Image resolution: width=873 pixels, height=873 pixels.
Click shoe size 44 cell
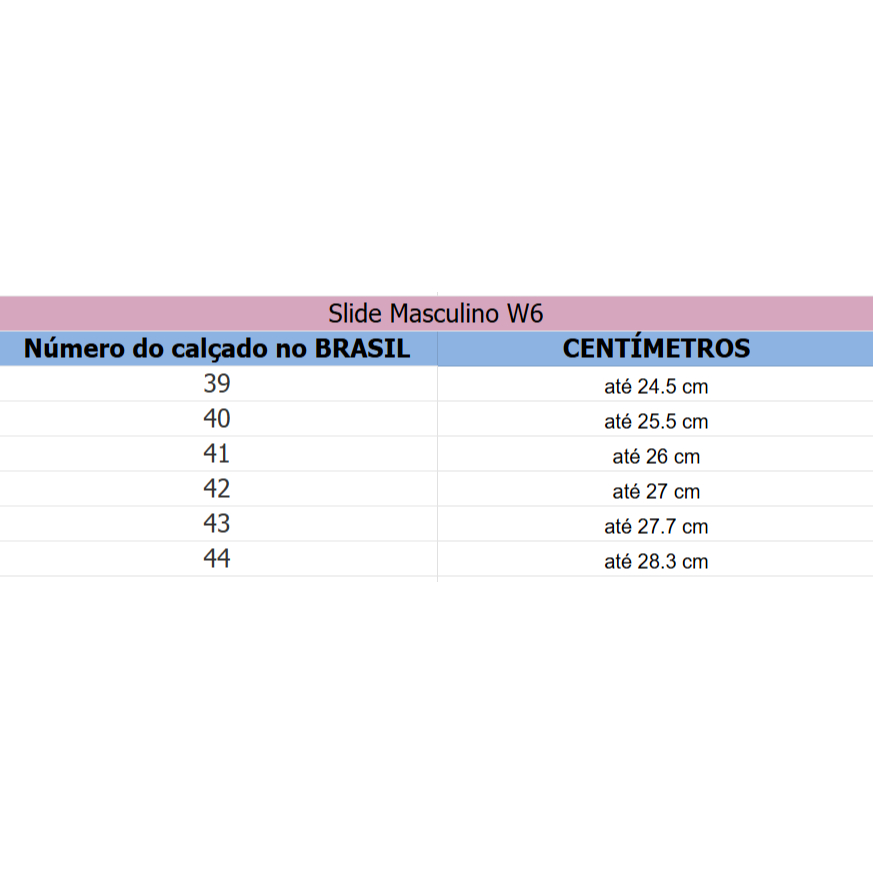(217, 559)
